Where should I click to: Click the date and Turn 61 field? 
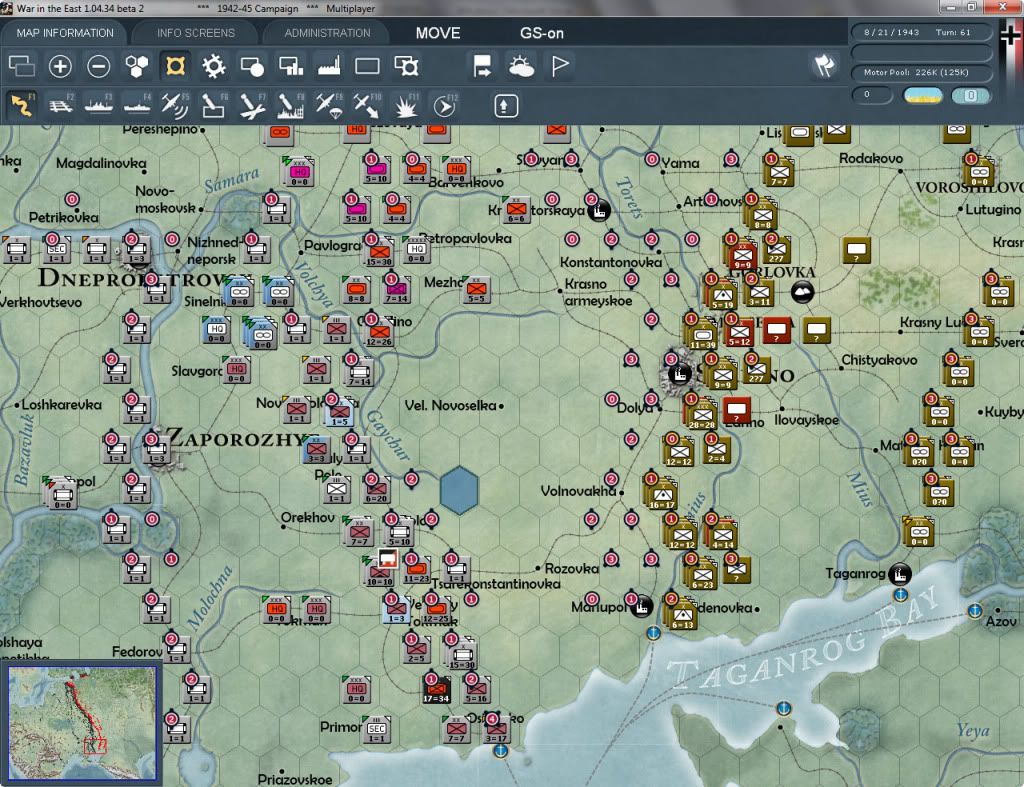pos(921,32)
